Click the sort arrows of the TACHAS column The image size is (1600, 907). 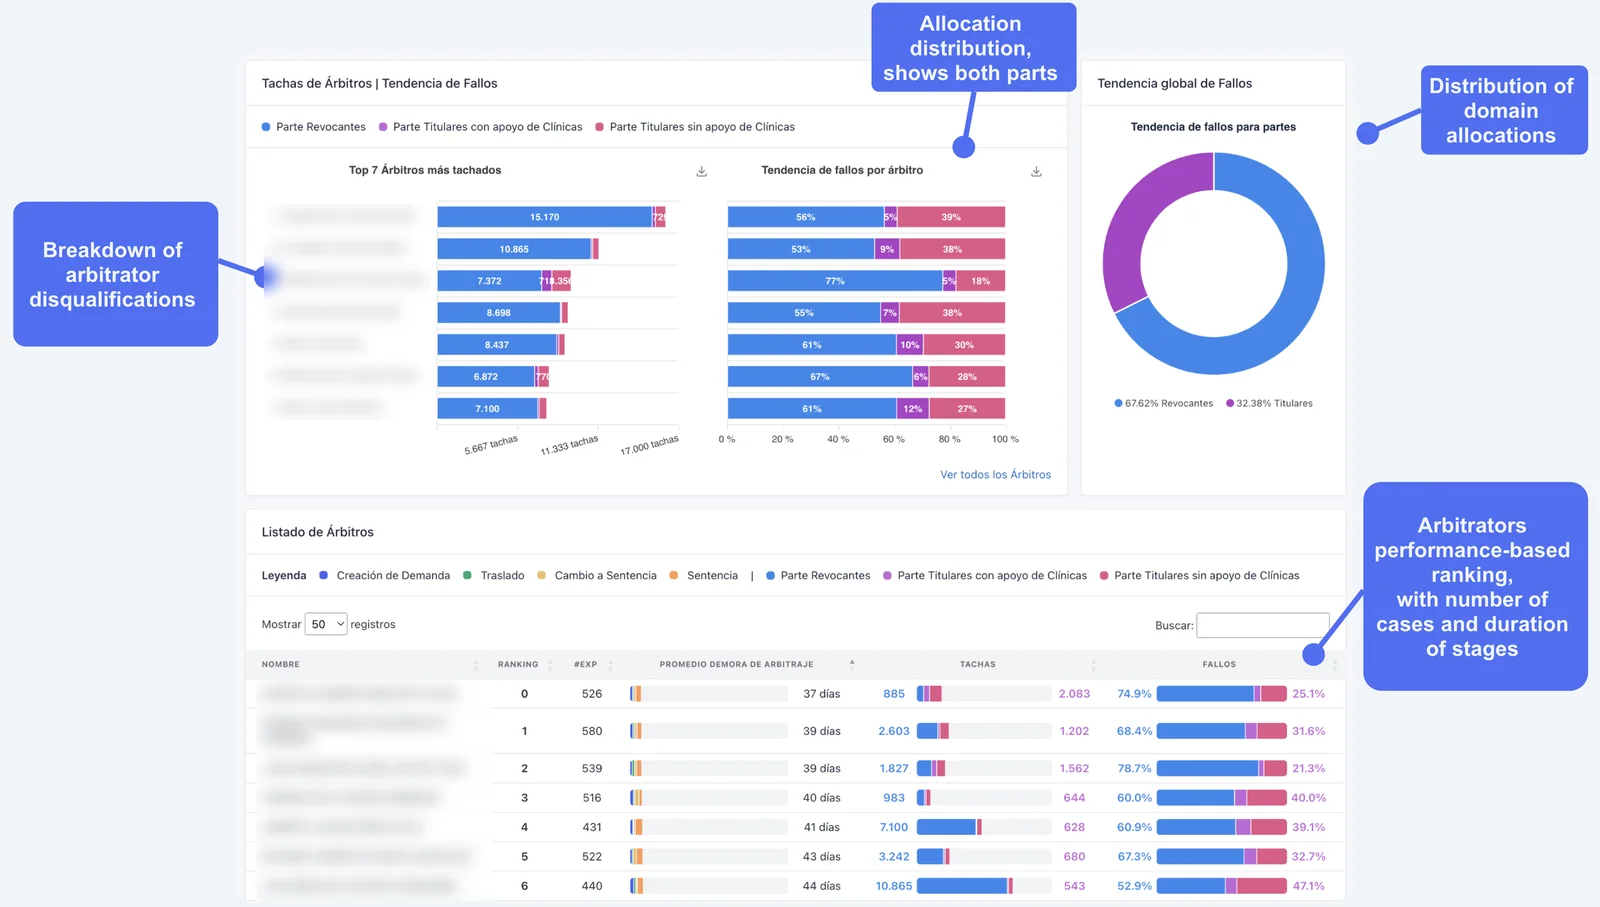click(x=1093, y=665)
